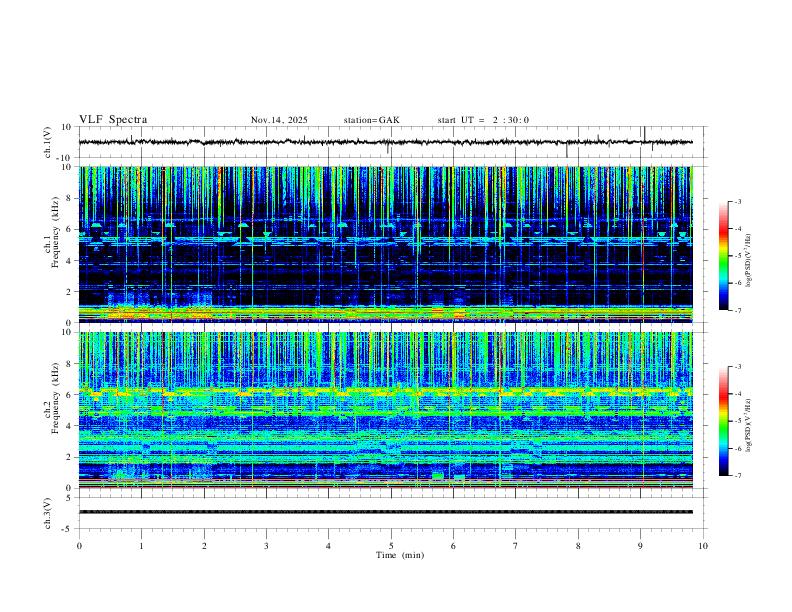Click the "-7" label on ch.2 color bar

click(737, 476)
